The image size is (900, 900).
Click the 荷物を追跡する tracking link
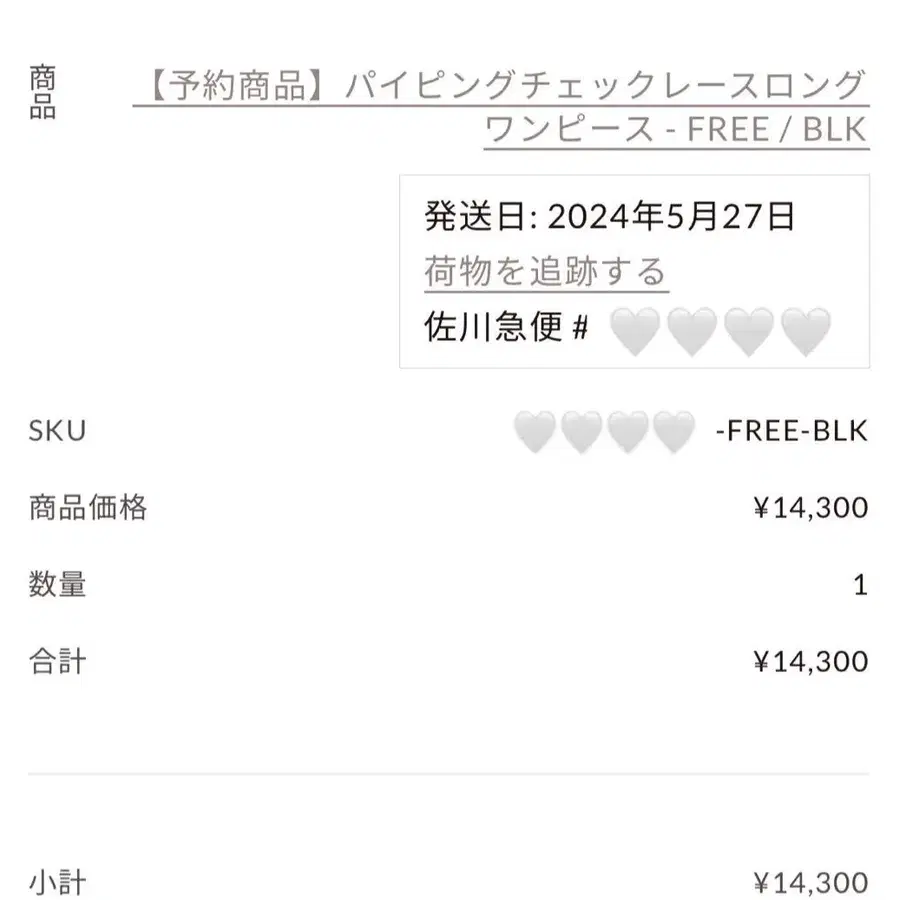pos(546,271)
